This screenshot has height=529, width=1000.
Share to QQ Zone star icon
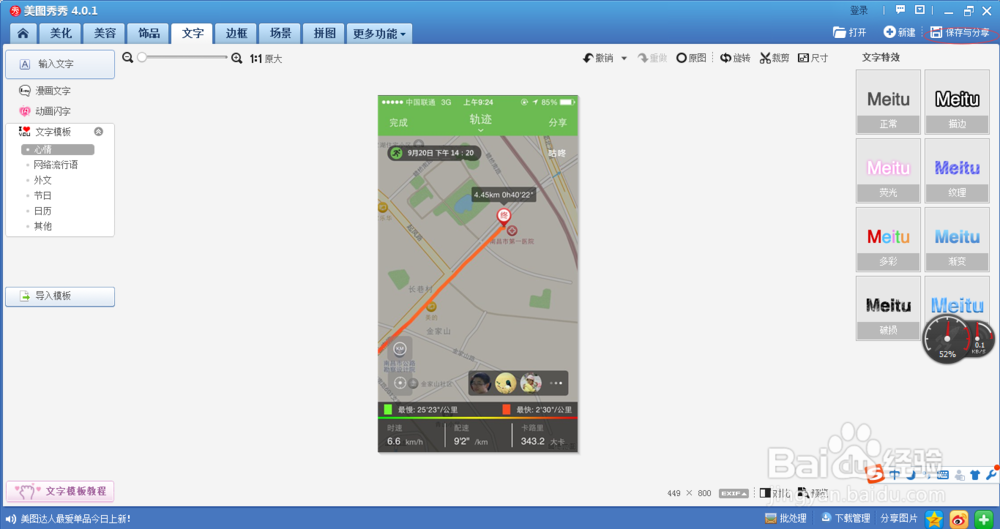click(934, 518)
